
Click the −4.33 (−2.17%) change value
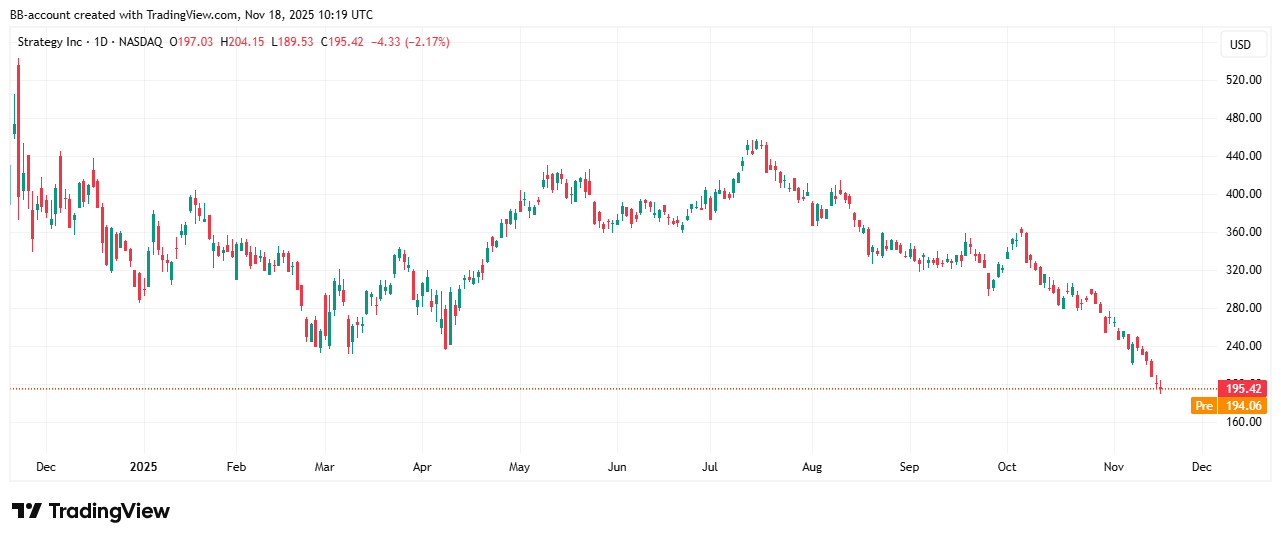click(412, 42)
